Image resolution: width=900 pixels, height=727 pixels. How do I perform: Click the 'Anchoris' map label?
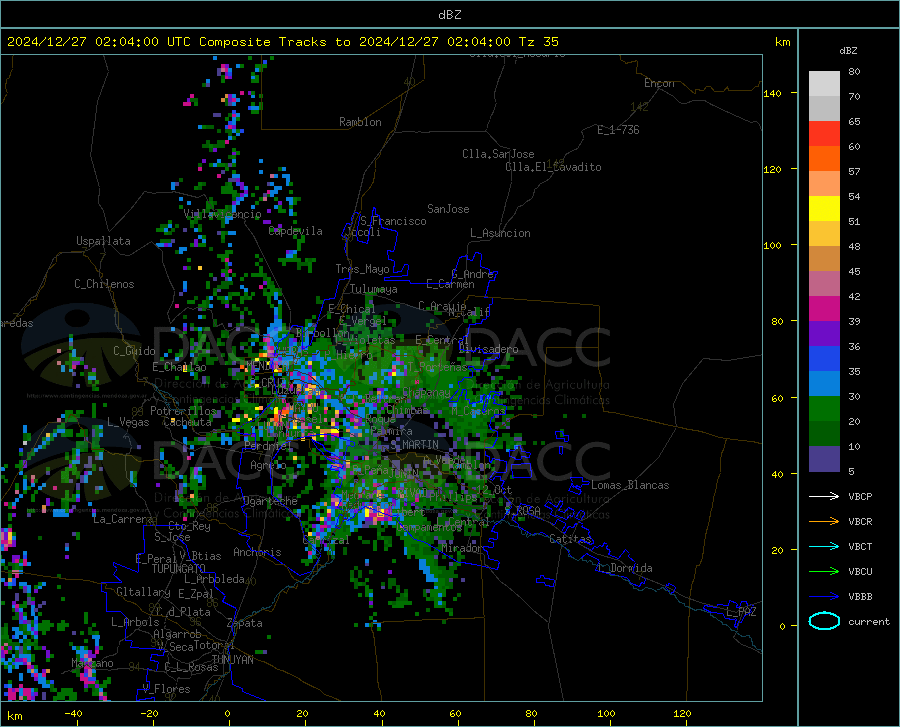tap(257, 553)
